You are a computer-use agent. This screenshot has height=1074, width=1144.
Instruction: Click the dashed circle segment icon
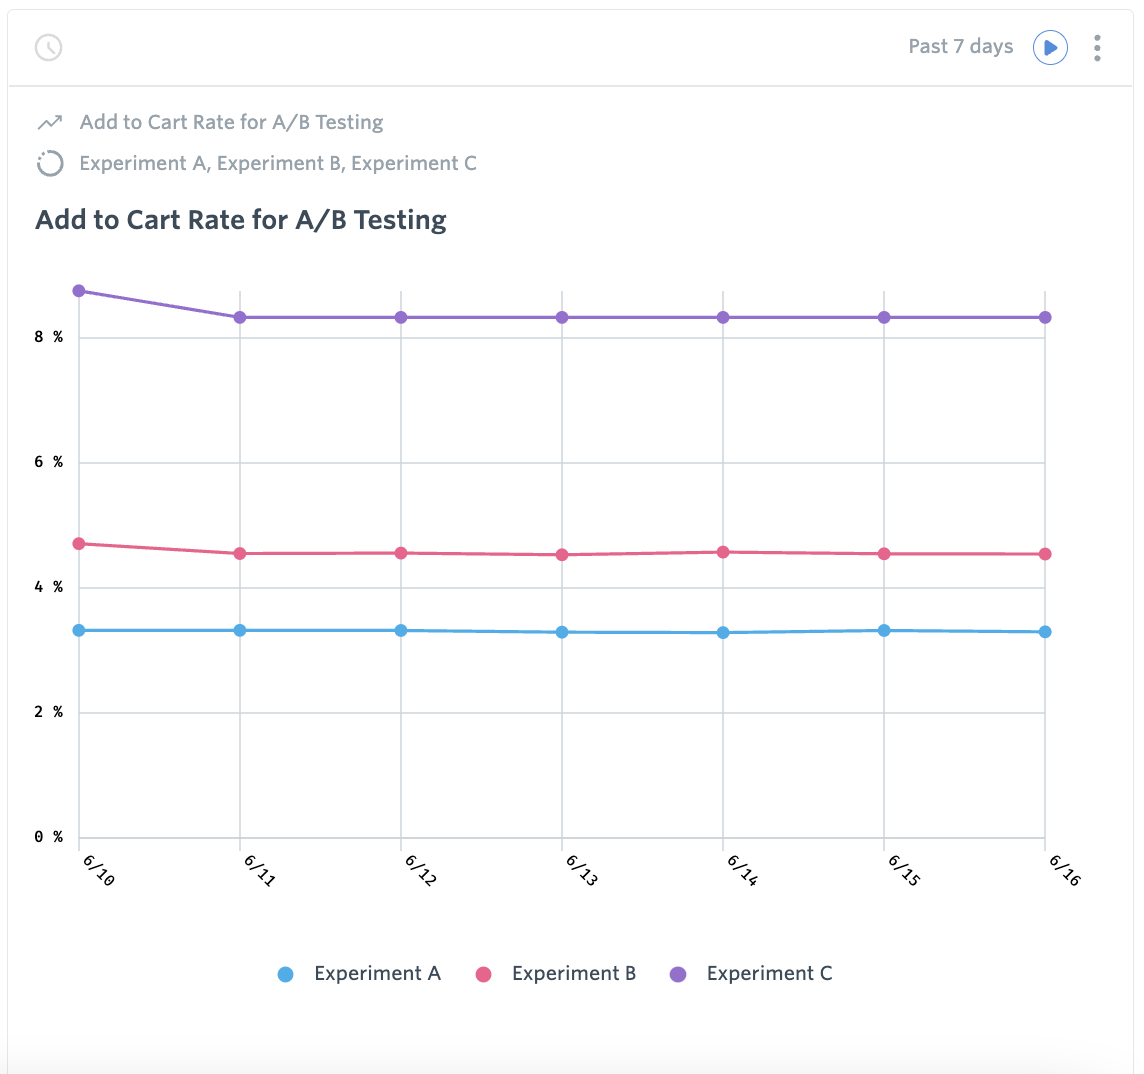(x=49, y=164)
